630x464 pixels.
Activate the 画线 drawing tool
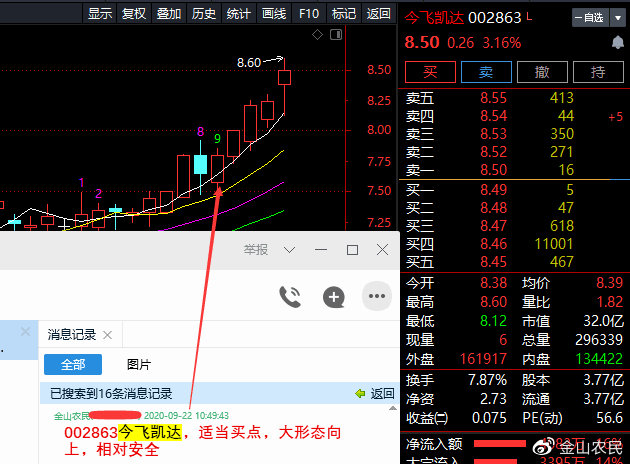274,13
